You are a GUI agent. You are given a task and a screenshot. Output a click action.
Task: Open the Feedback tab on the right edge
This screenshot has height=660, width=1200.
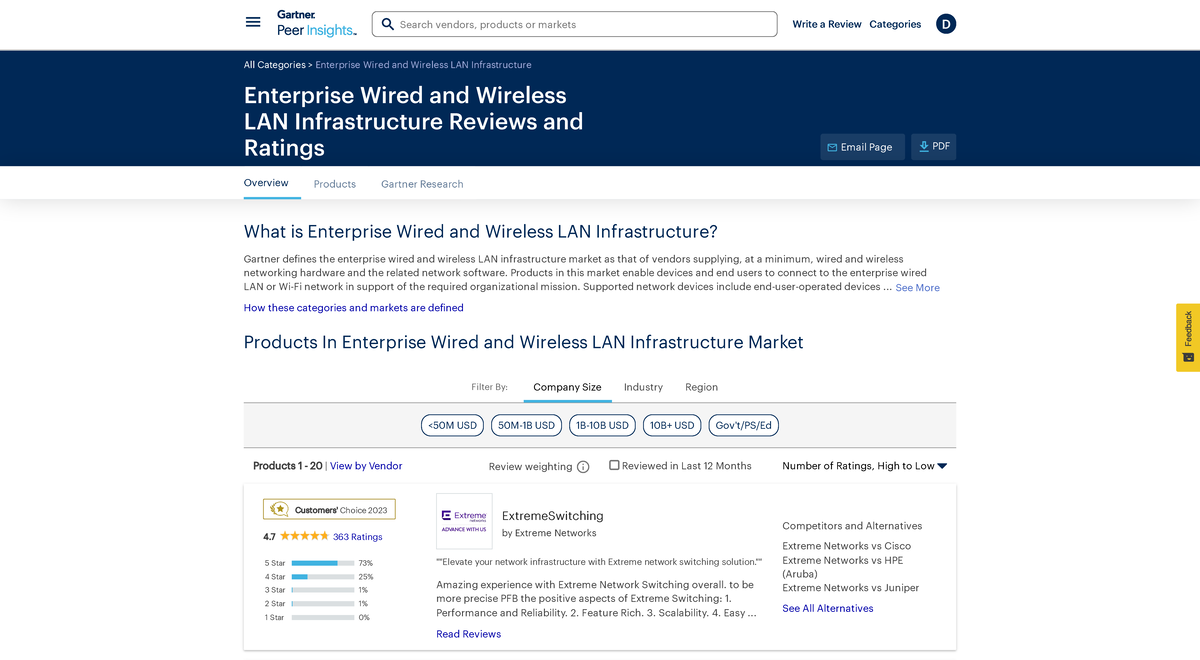pos(1188,337)
